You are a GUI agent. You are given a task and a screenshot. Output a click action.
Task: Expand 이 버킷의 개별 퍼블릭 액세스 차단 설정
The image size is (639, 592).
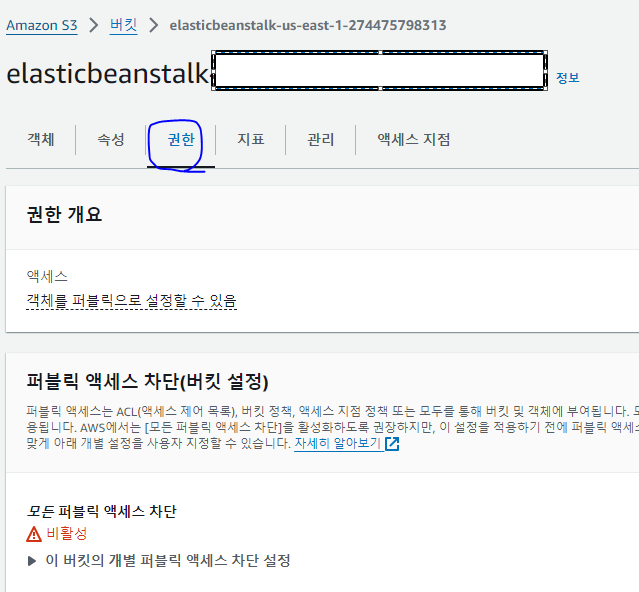pyautogui.click(x=159, y=560)
